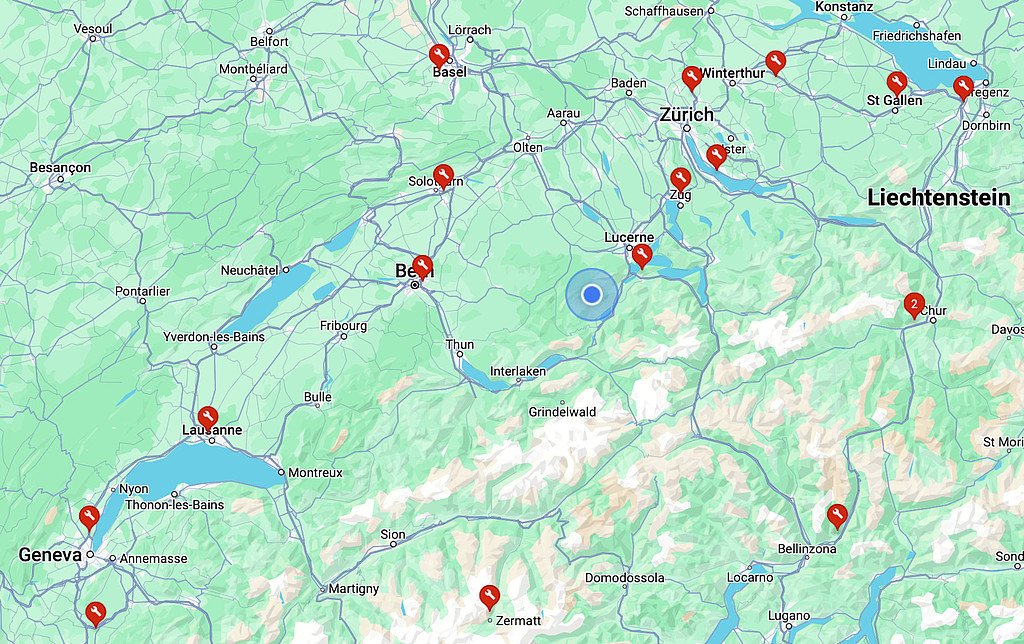Click the wrench pin near Bregenz
Viewport: 1024px width, 644px height.
pyautogui.click(x=963, y=88)
